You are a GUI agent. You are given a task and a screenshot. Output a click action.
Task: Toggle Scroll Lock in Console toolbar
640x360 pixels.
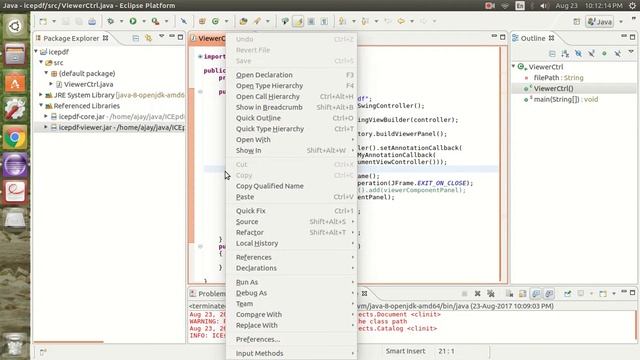(x=522, y=293)
